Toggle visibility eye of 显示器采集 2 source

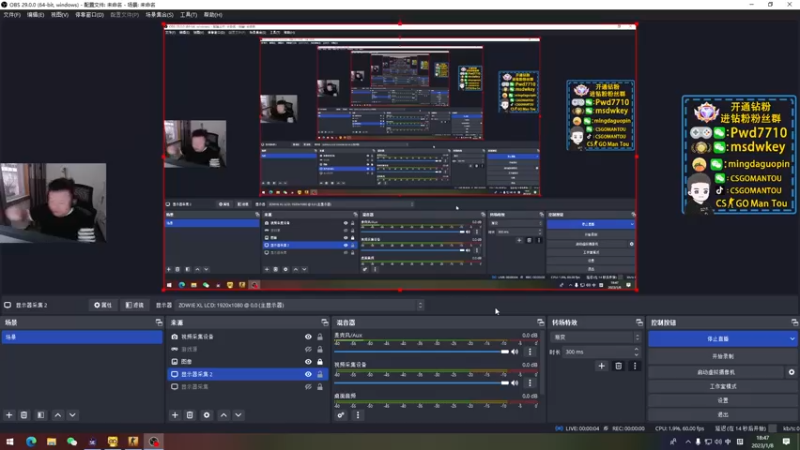click(308, 374)
